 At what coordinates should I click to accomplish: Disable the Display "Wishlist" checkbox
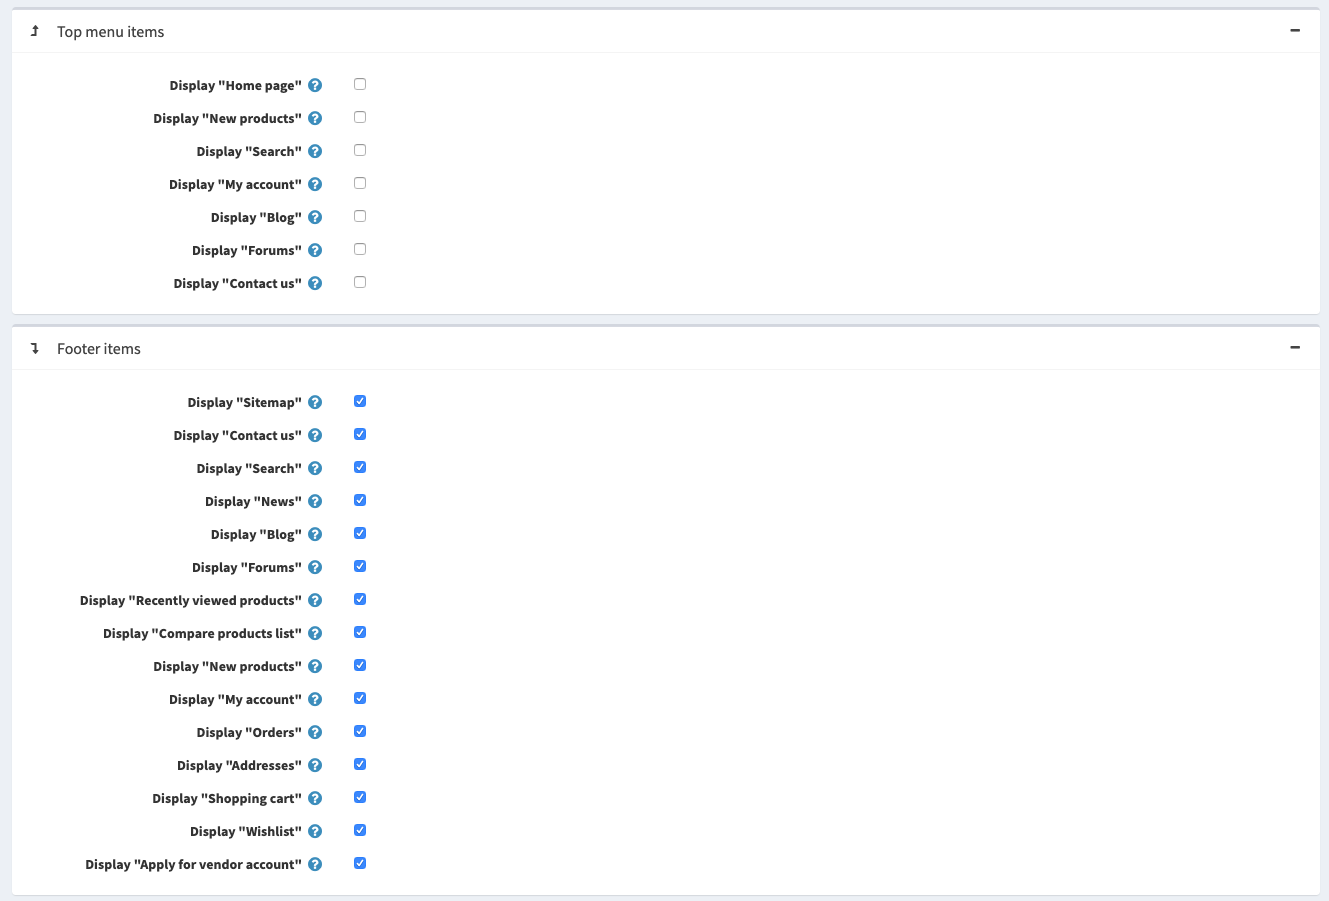tap(360, 830)
